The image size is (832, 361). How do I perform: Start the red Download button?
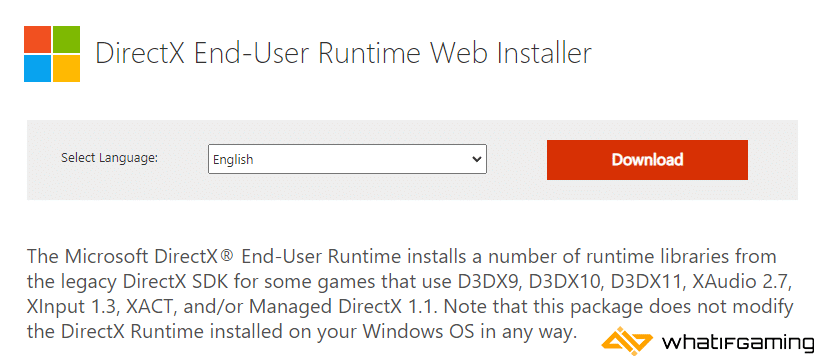click(x=647, y=160)
